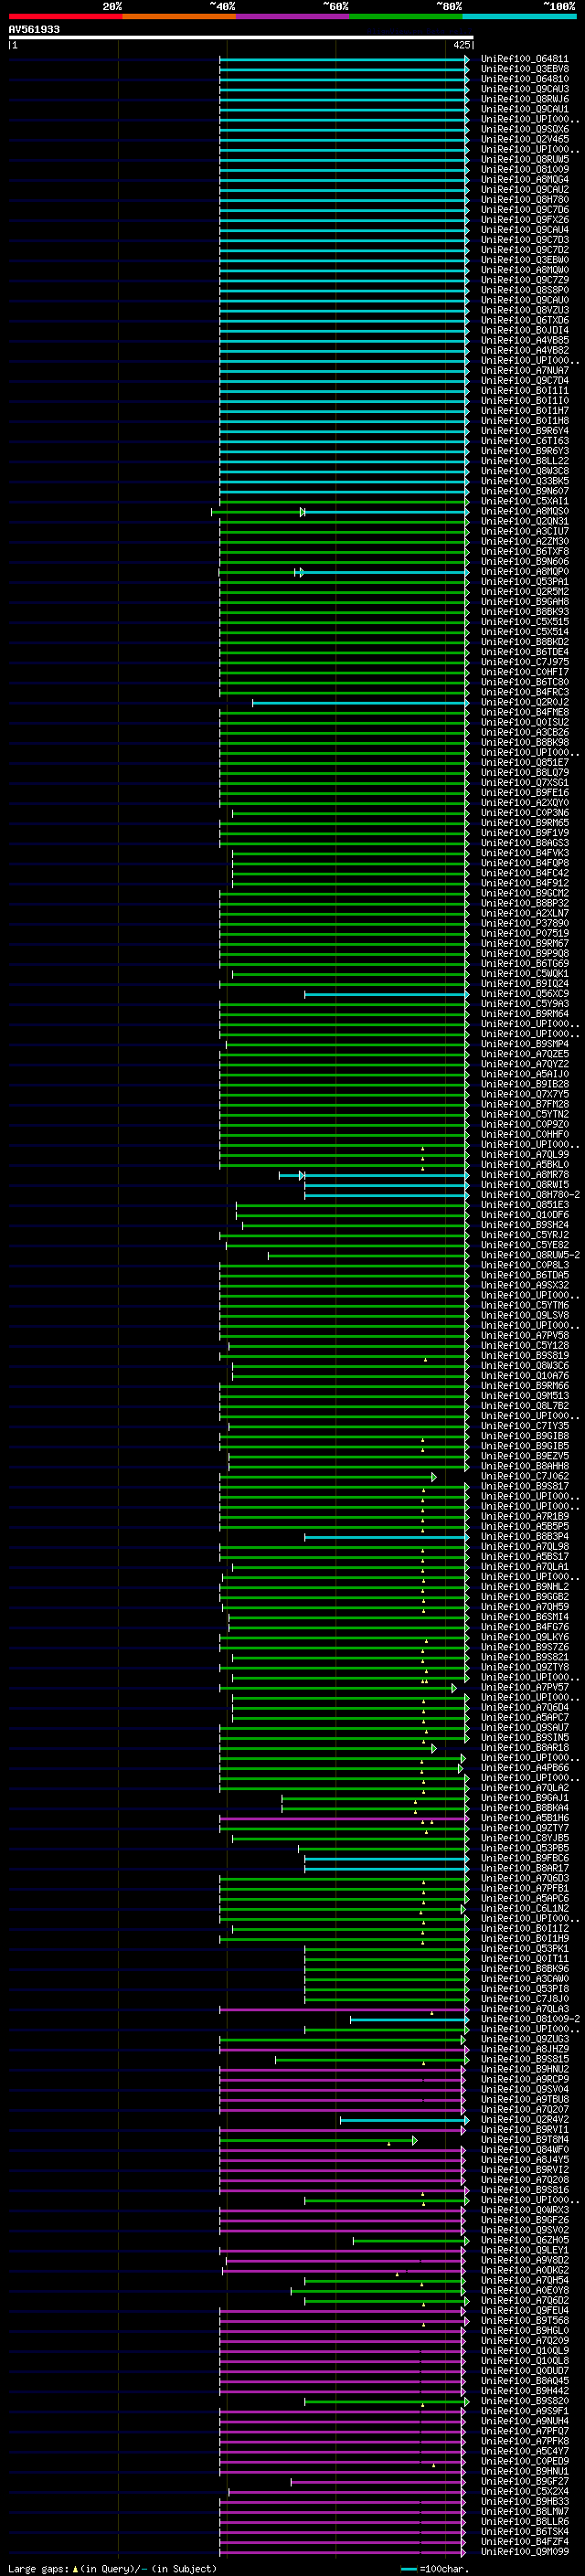Select hit label UniRef100_B6TSK4
Image resolution: width=585 pixels, height=2576 pixels.
point(524,2530)
